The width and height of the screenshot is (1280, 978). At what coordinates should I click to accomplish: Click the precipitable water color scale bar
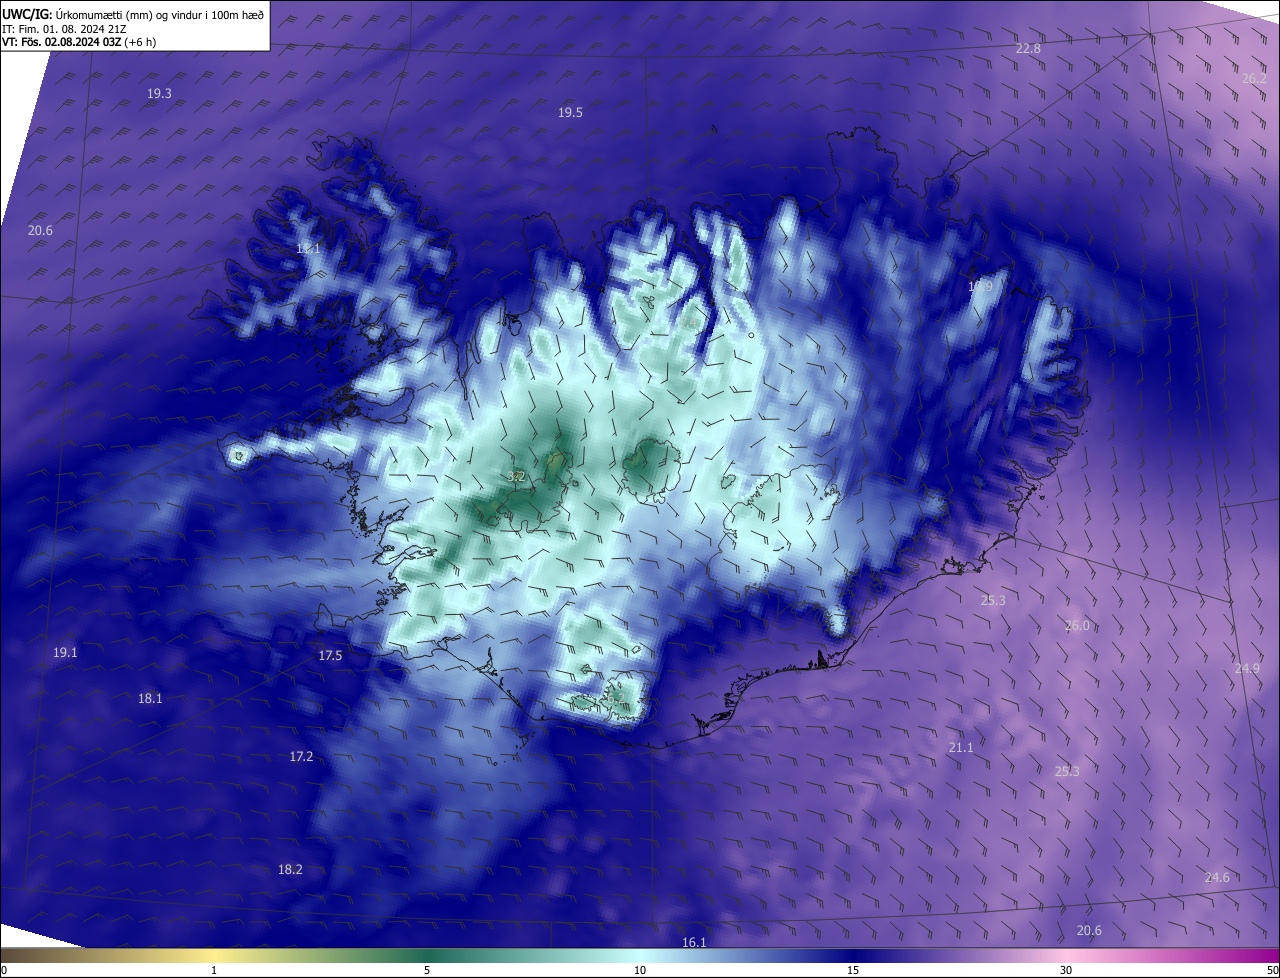pyautogui.click(x=640, y=956)
